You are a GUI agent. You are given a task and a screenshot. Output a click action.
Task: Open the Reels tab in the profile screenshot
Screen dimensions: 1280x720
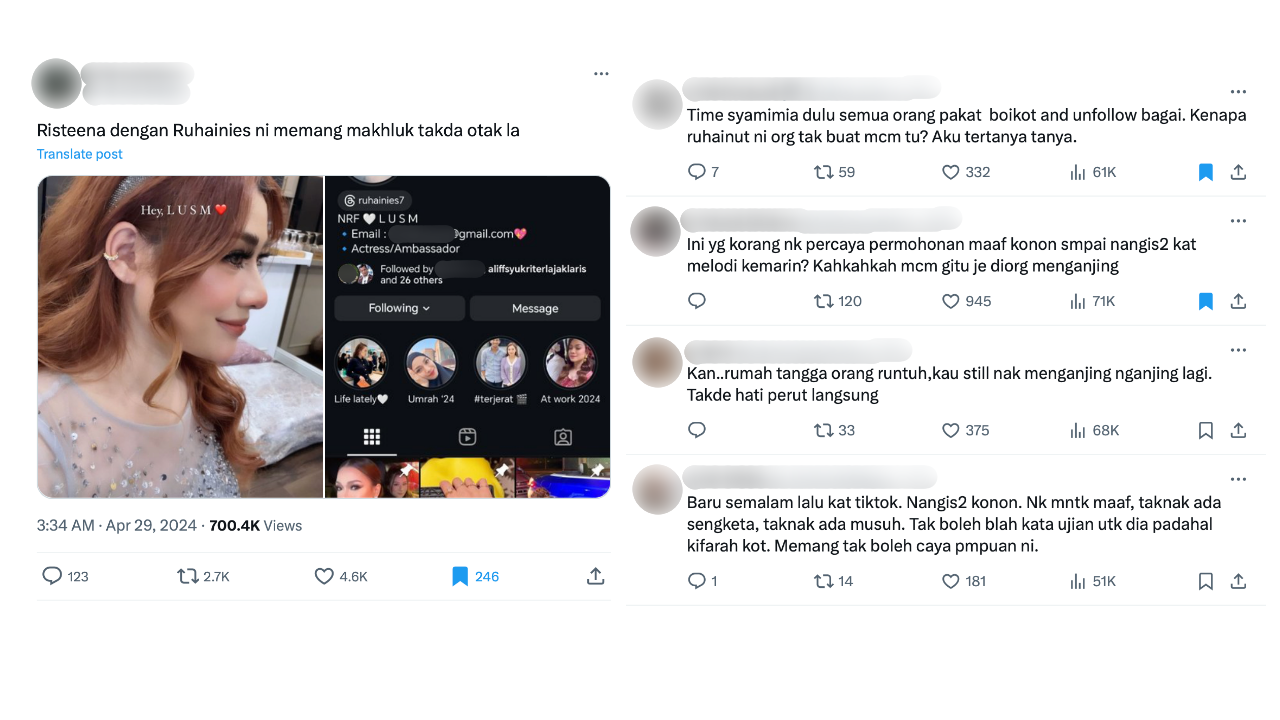(467, 436)
